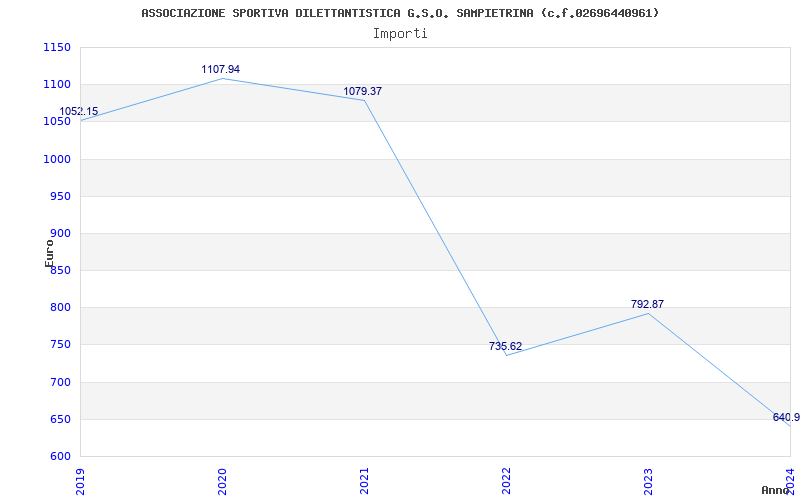
Task: Click the 650 y-axis value
Action: pos(60,419)
